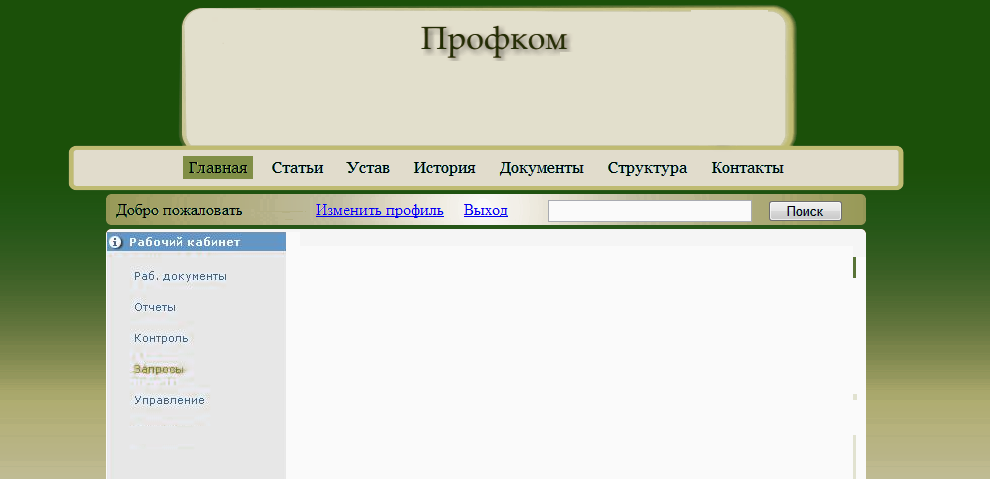Select Контроль in sidebar
Image resolution: width=990 pixels, height=479 pixels.
(161, 338)
